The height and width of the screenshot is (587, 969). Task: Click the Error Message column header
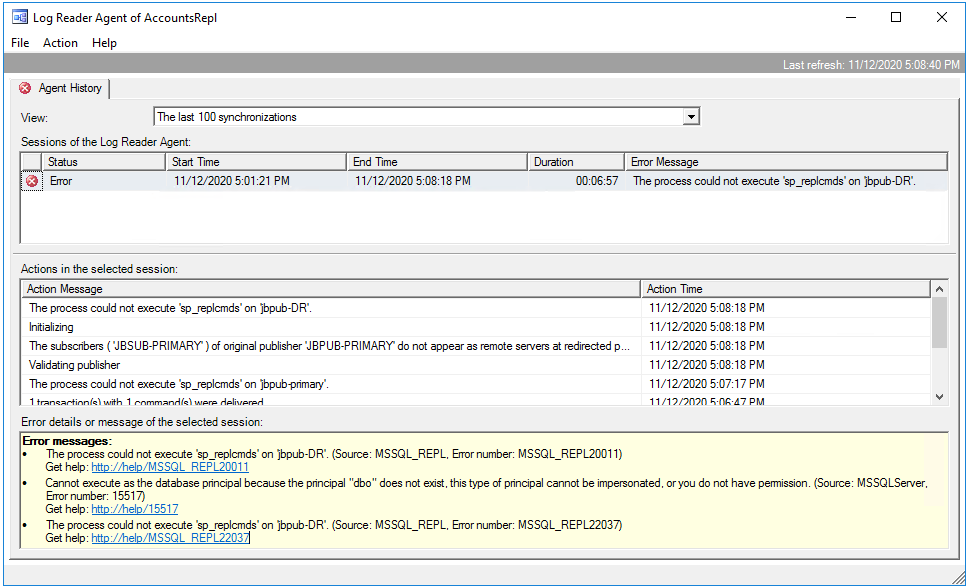(785, 161)
